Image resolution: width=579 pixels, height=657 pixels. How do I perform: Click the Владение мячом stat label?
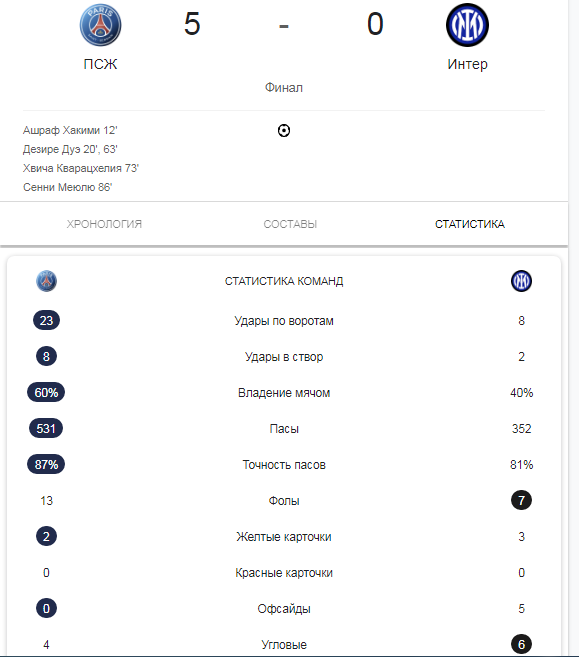[x=284, y=393]
